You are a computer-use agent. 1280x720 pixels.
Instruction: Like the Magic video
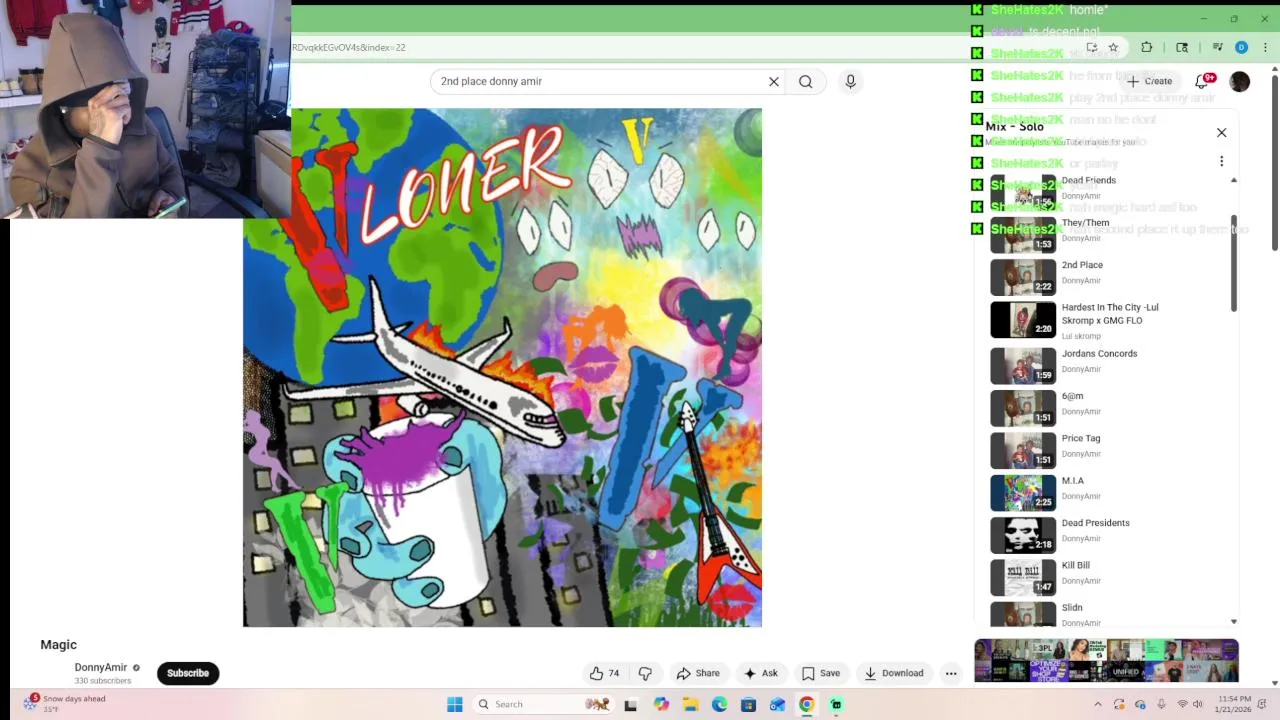point(604,673)
